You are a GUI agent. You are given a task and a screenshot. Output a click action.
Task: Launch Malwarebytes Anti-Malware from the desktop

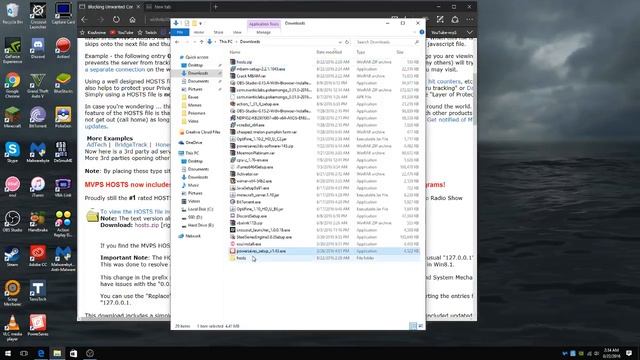(63, 258)
